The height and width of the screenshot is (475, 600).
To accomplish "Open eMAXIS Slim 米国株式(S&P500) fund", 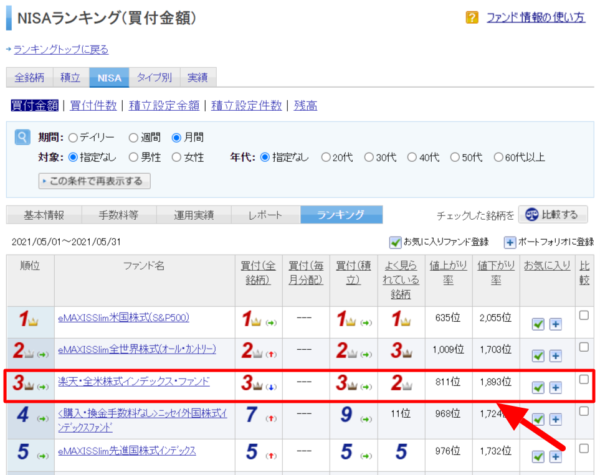I will pos(124,318).
